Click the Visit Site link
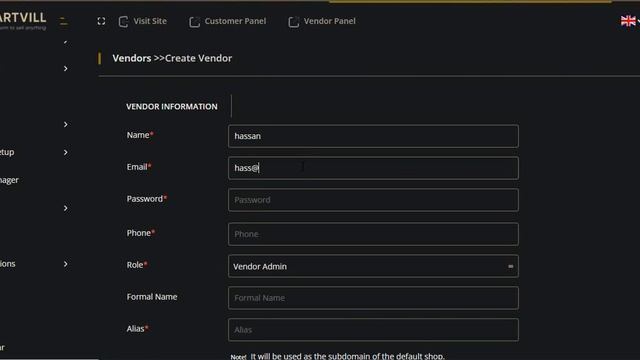This screenshot has height=360, width=640. [x=150, y=21]
